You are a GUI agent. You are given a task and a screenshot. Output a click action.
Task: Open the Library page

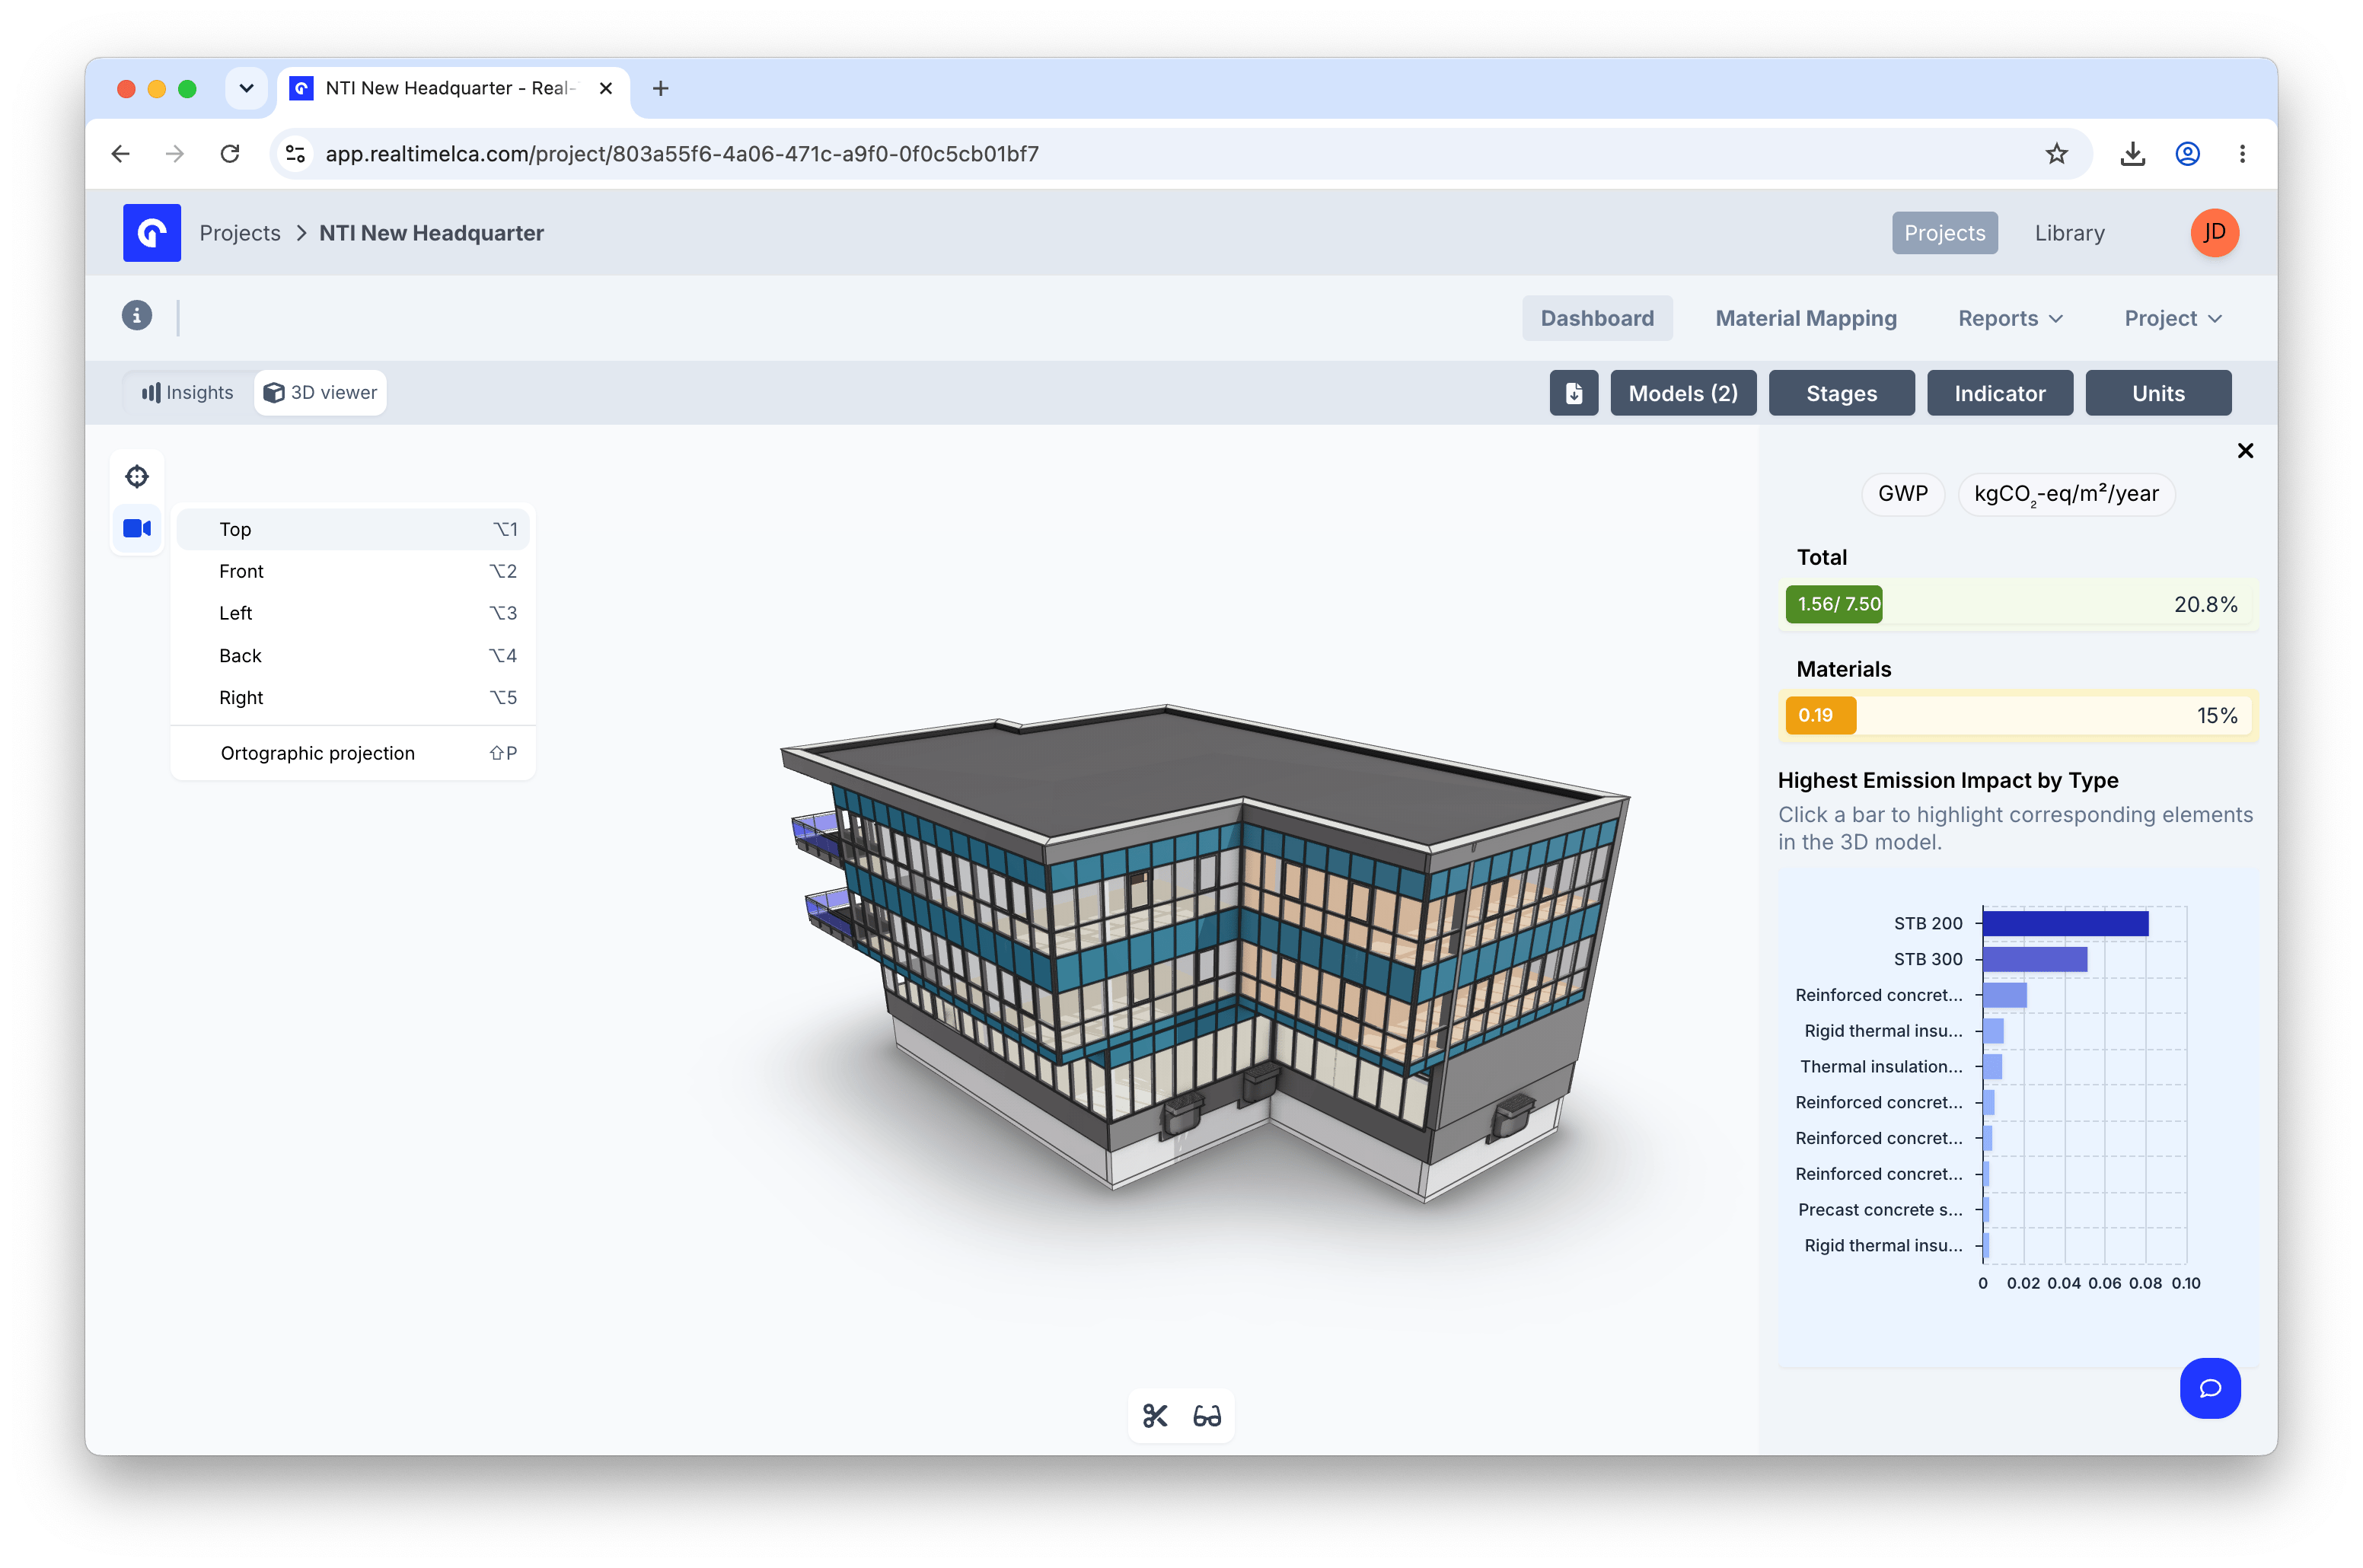point(2069,233)
